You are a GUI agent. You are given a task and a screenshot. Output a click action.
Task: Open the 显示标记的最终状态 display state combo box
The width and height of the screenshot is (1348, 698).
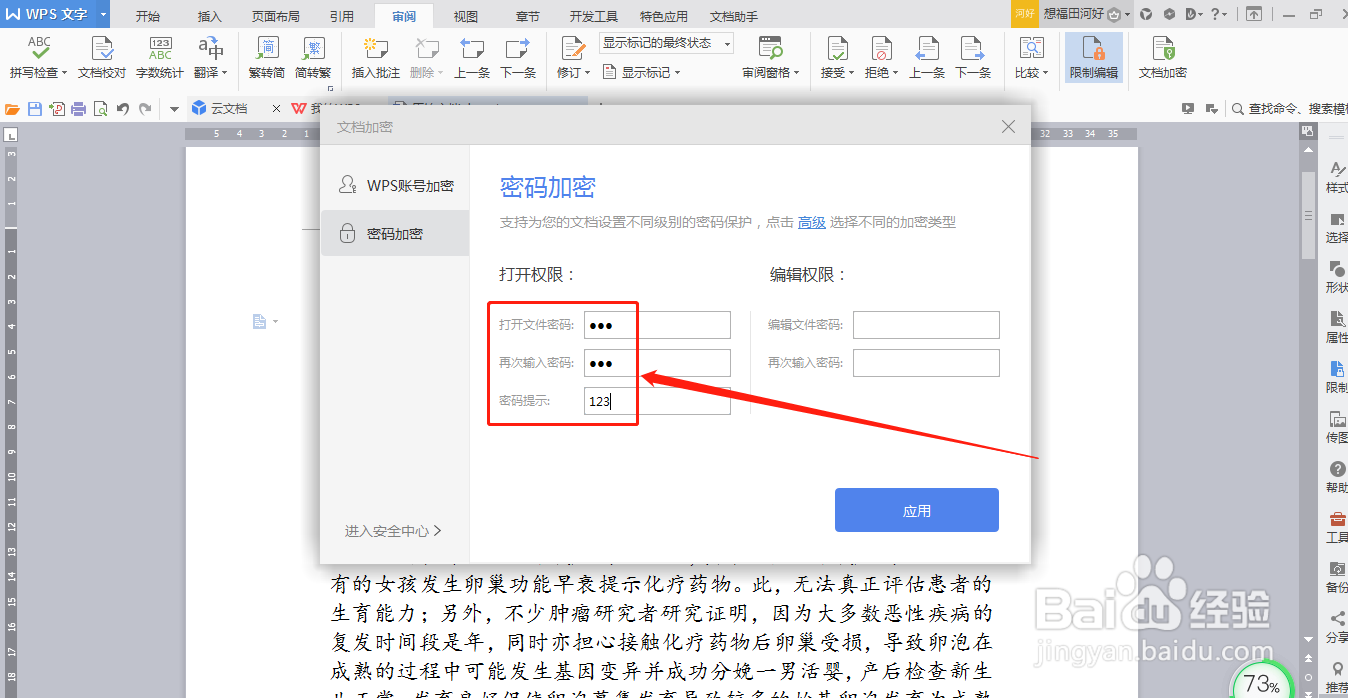click(665, 43)
